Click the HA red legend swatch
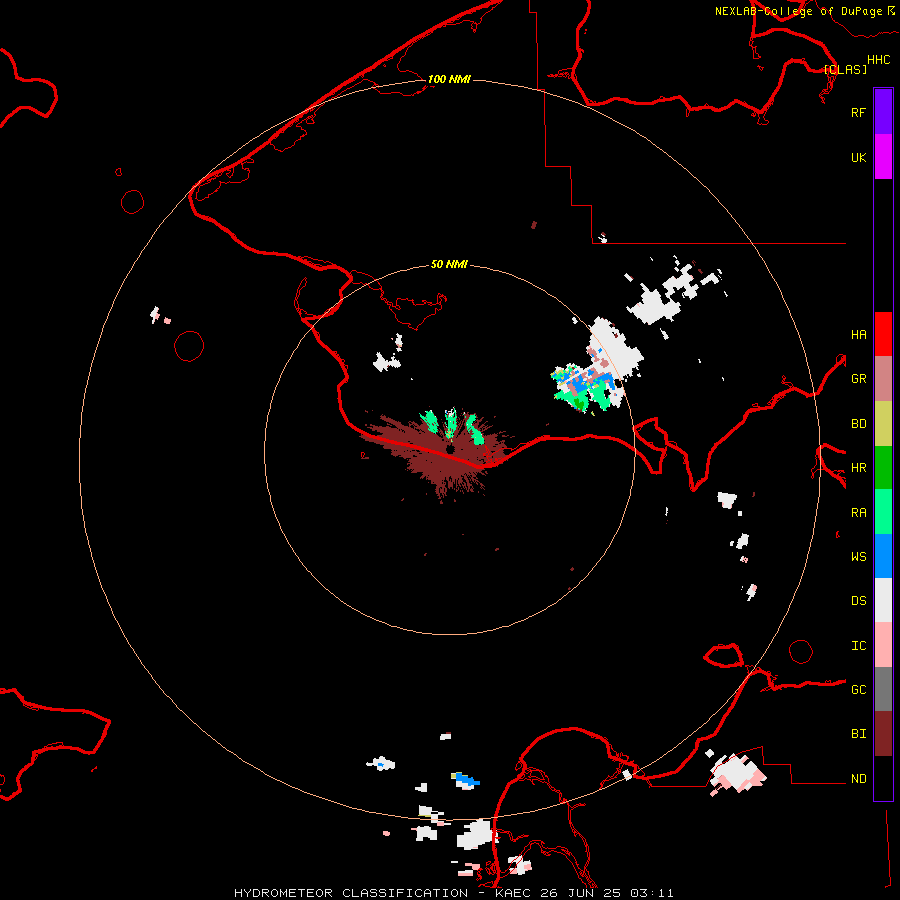Viewport: 900px width, 900px height. 883,334
